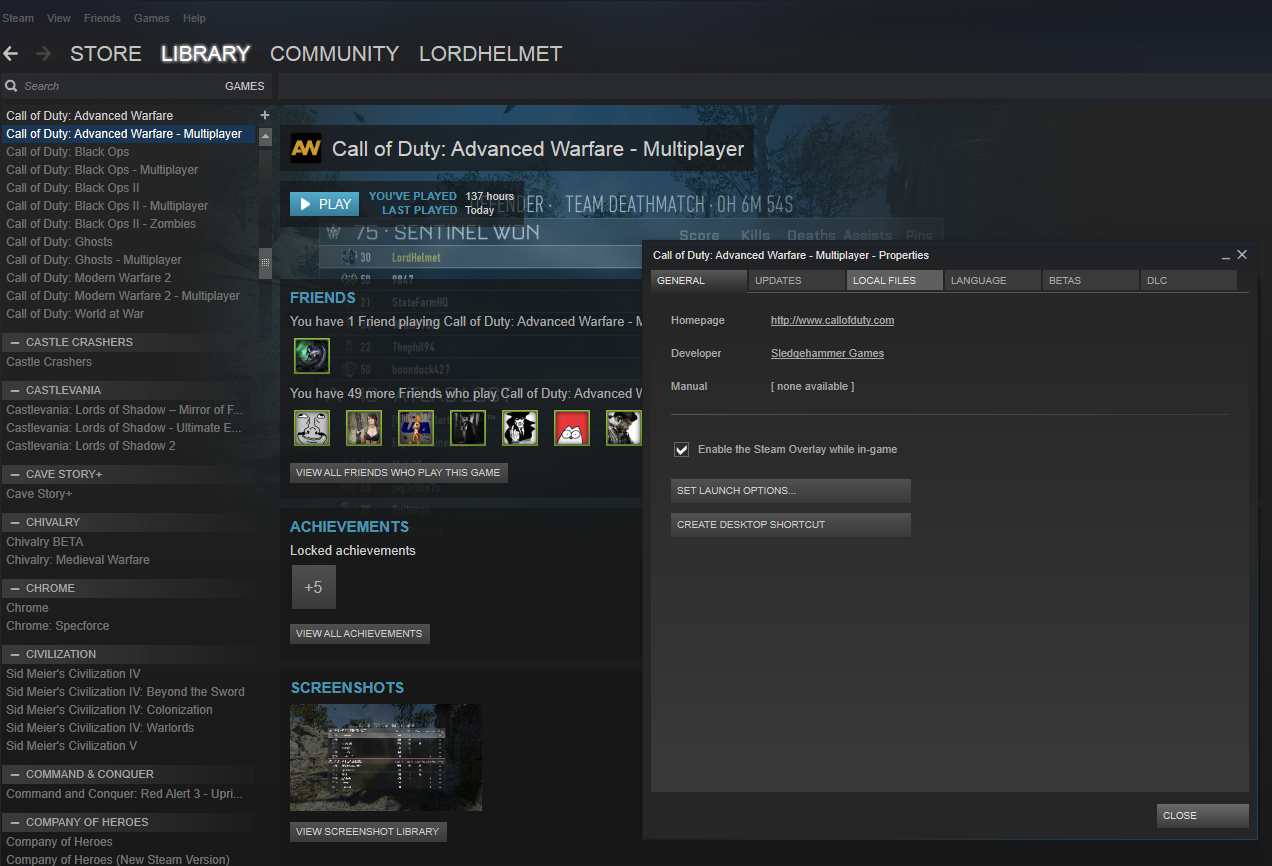Select Castle Crashers game entry

pyautogui.click(x=49, y=362)
